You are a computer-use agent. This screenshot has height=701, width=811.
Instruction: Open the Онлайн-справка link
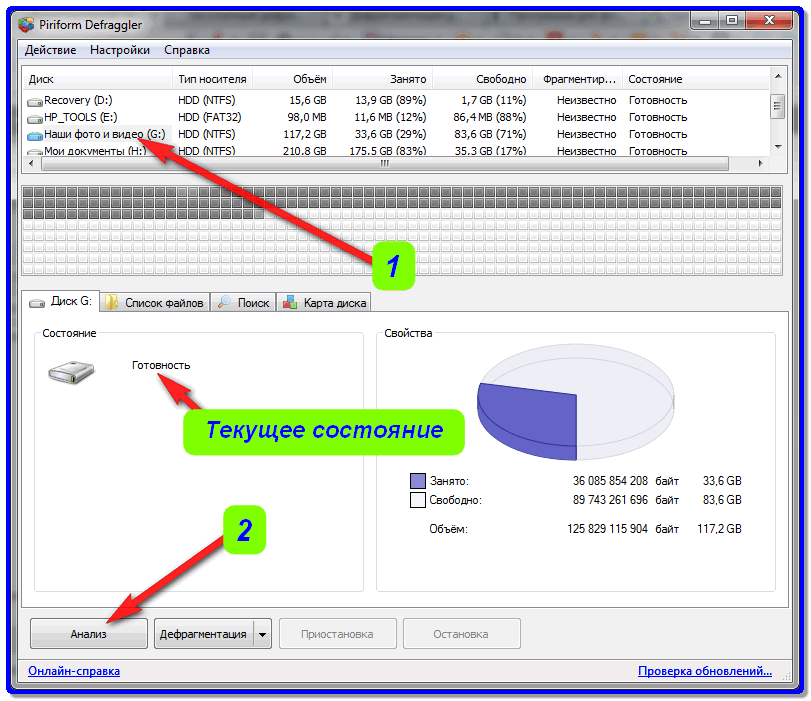click(74, 671)
